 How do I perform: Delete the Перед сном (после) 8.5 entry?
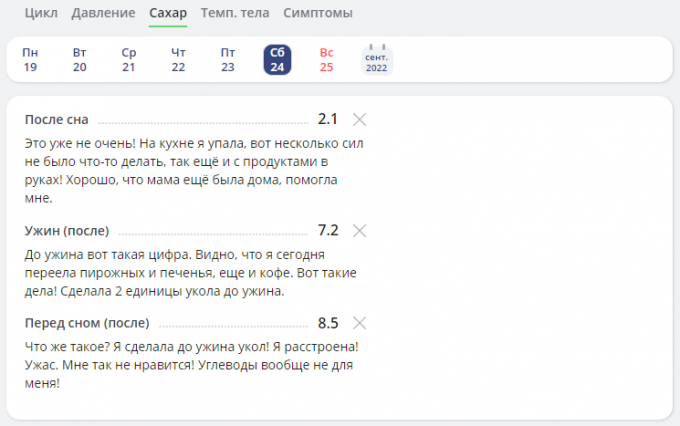pyautogui.click(x=360, y=323)
